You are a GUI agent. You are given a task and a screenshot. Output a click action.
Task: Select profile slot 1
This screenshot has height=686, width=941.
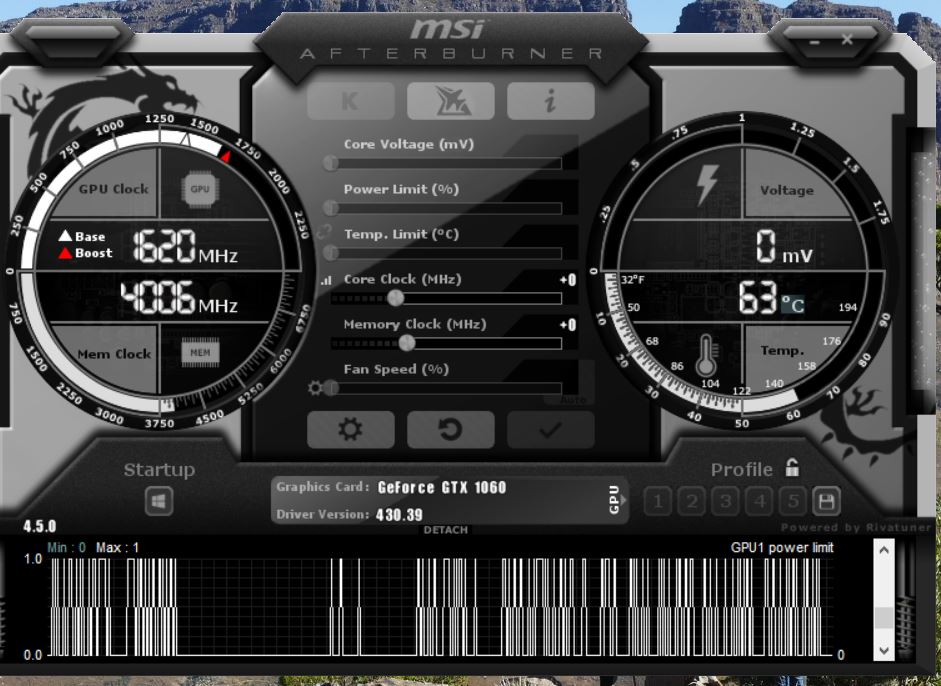click(658, 501)
